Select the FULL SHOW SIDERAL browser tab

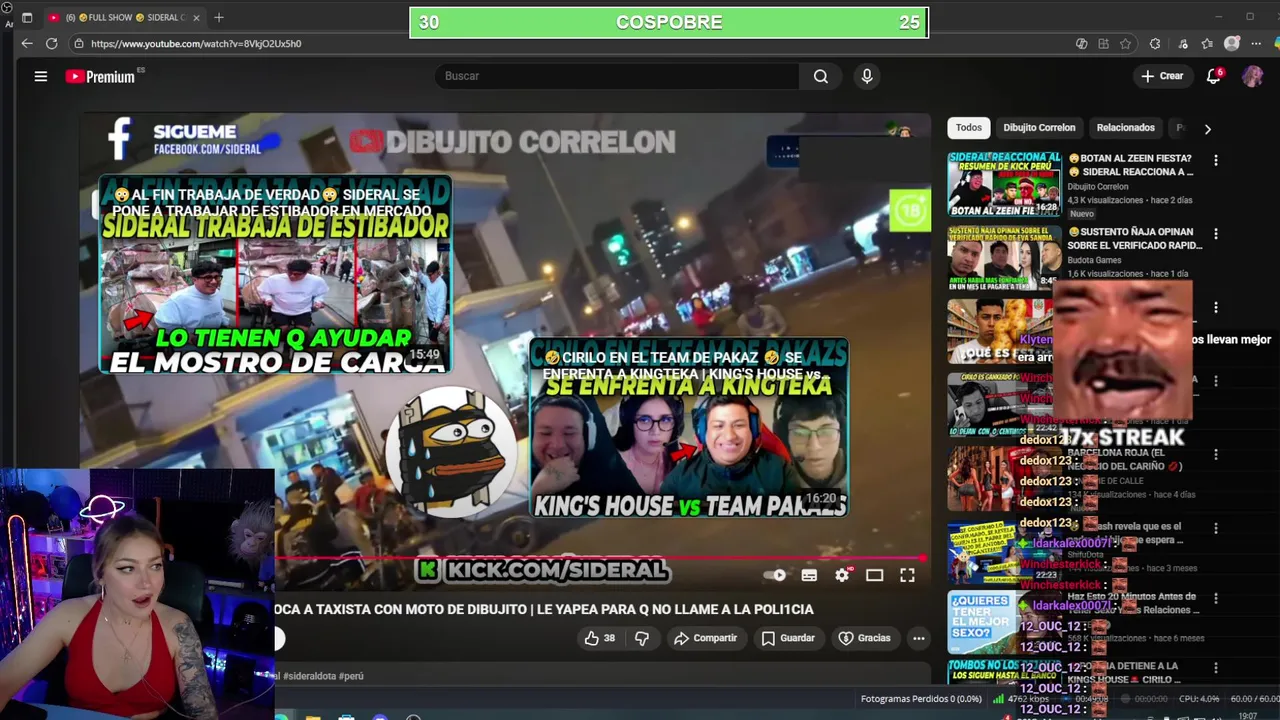click(123, 17)
